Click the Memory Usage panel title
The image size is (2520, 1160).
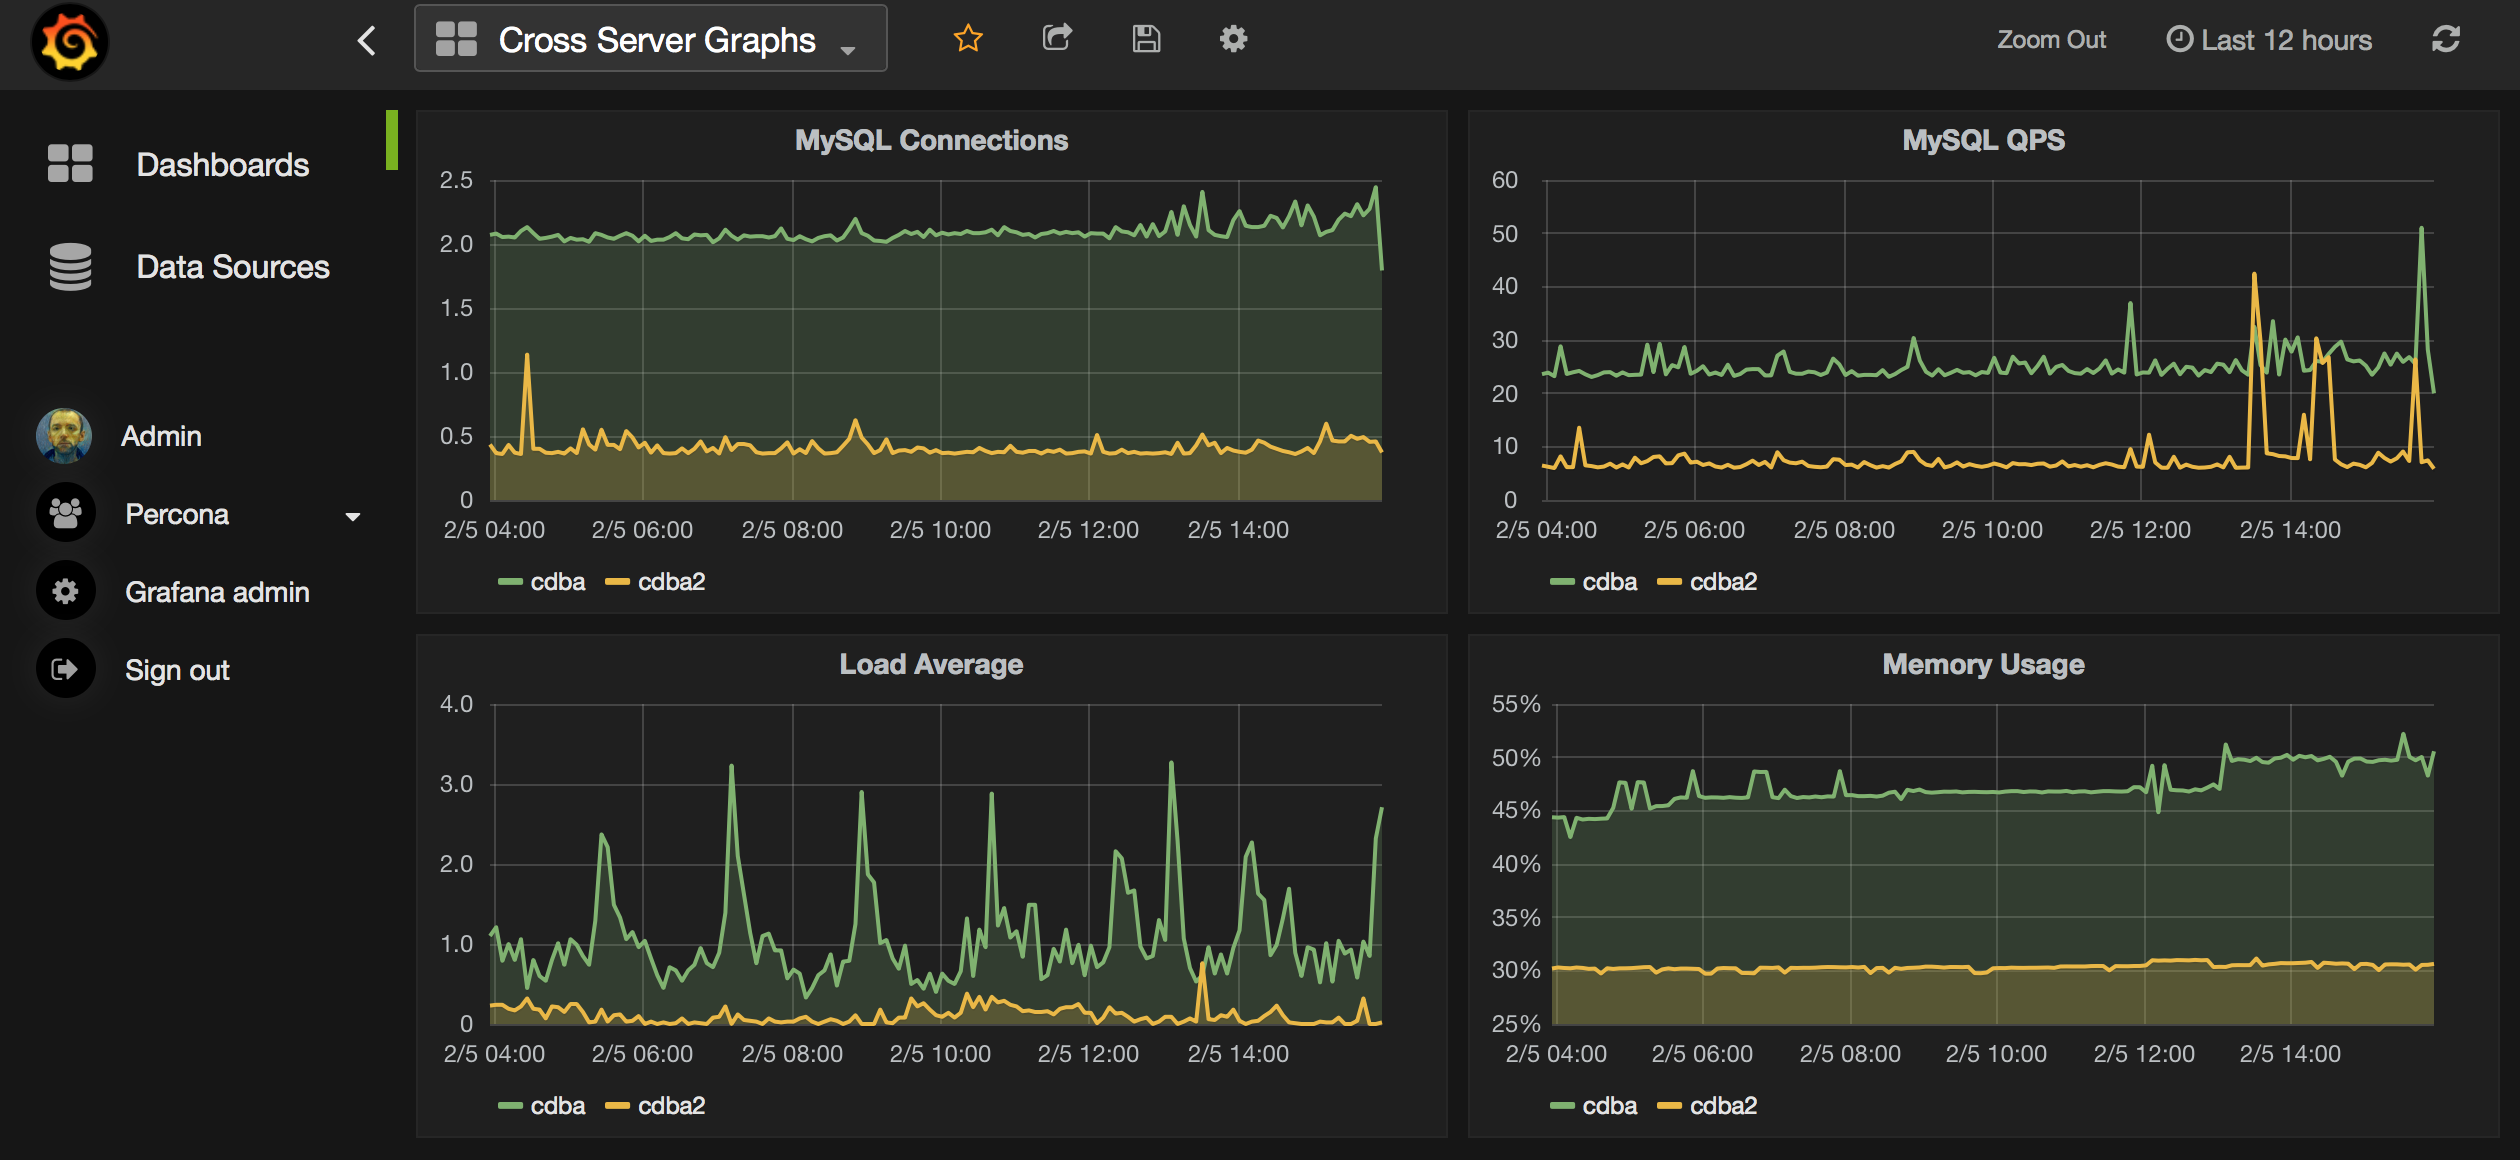[x=1982, y=665]
